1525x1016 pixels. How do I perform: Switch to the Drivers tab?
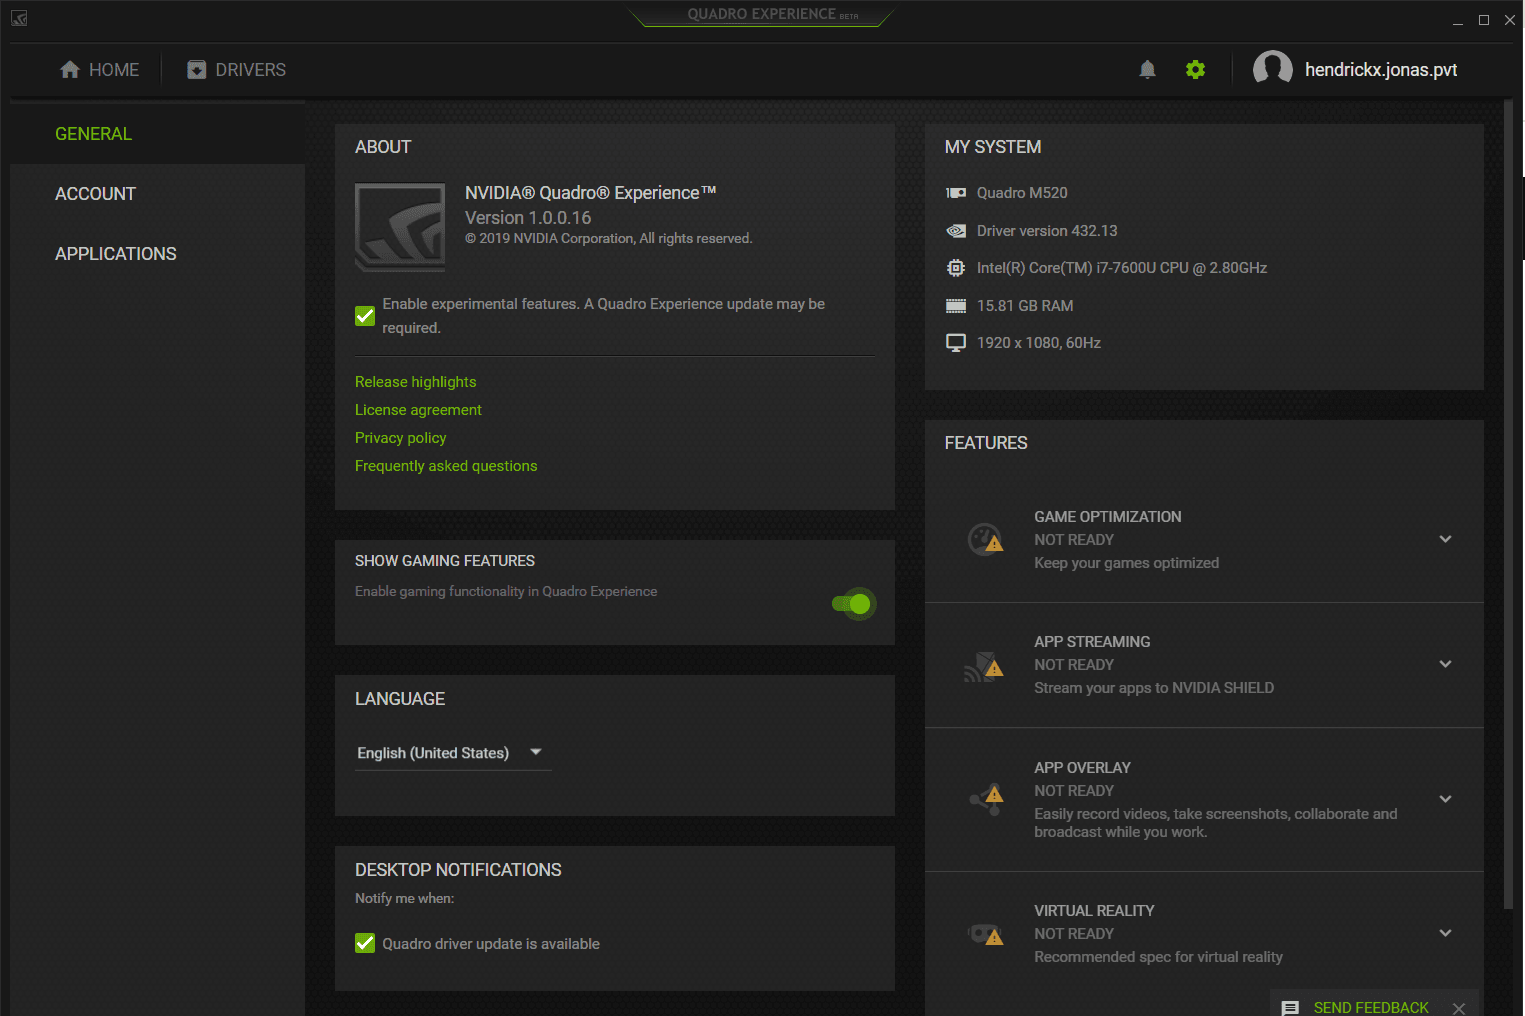coord(237,70)
